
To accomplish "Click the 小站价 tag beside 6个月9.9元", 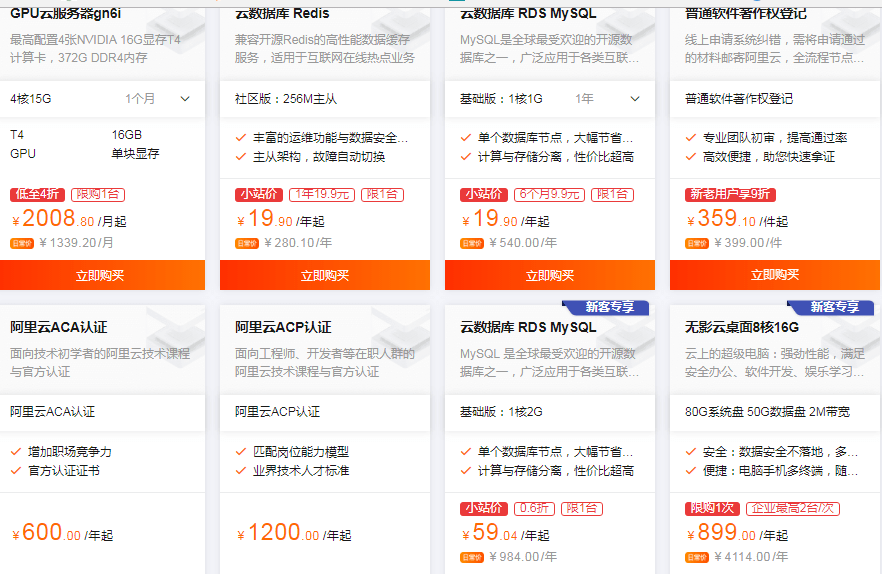I will (484, 195).
